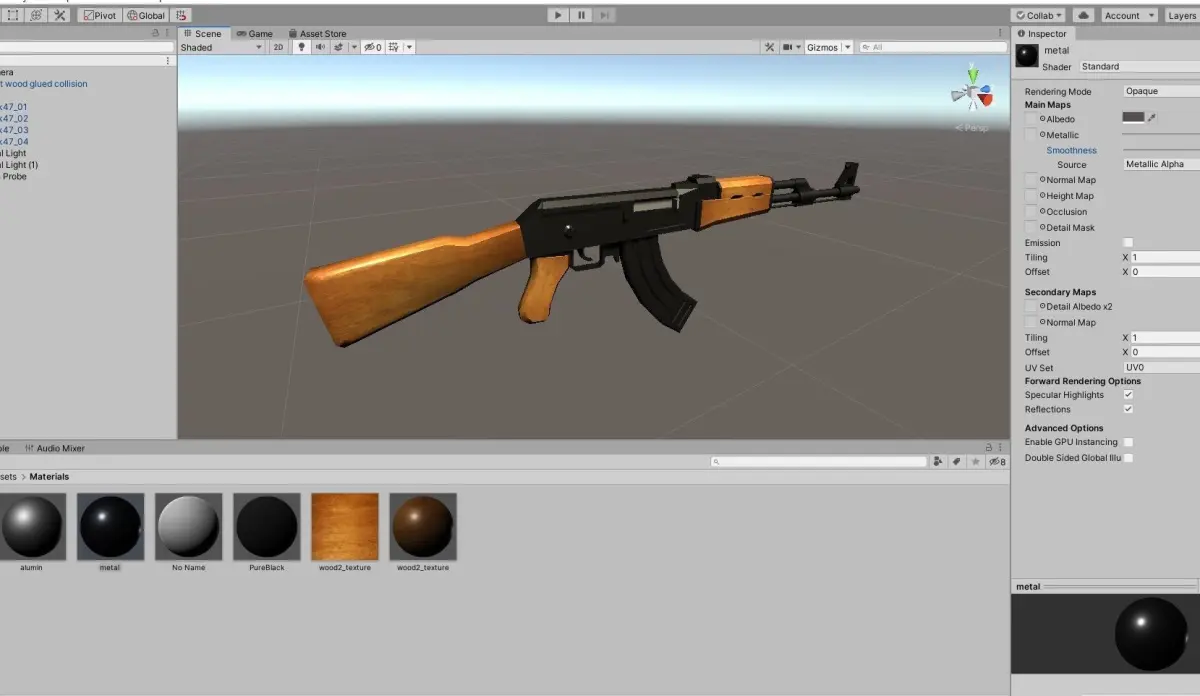Toggle the Gizmos button

pyautogui.click(x=823, y=47)
